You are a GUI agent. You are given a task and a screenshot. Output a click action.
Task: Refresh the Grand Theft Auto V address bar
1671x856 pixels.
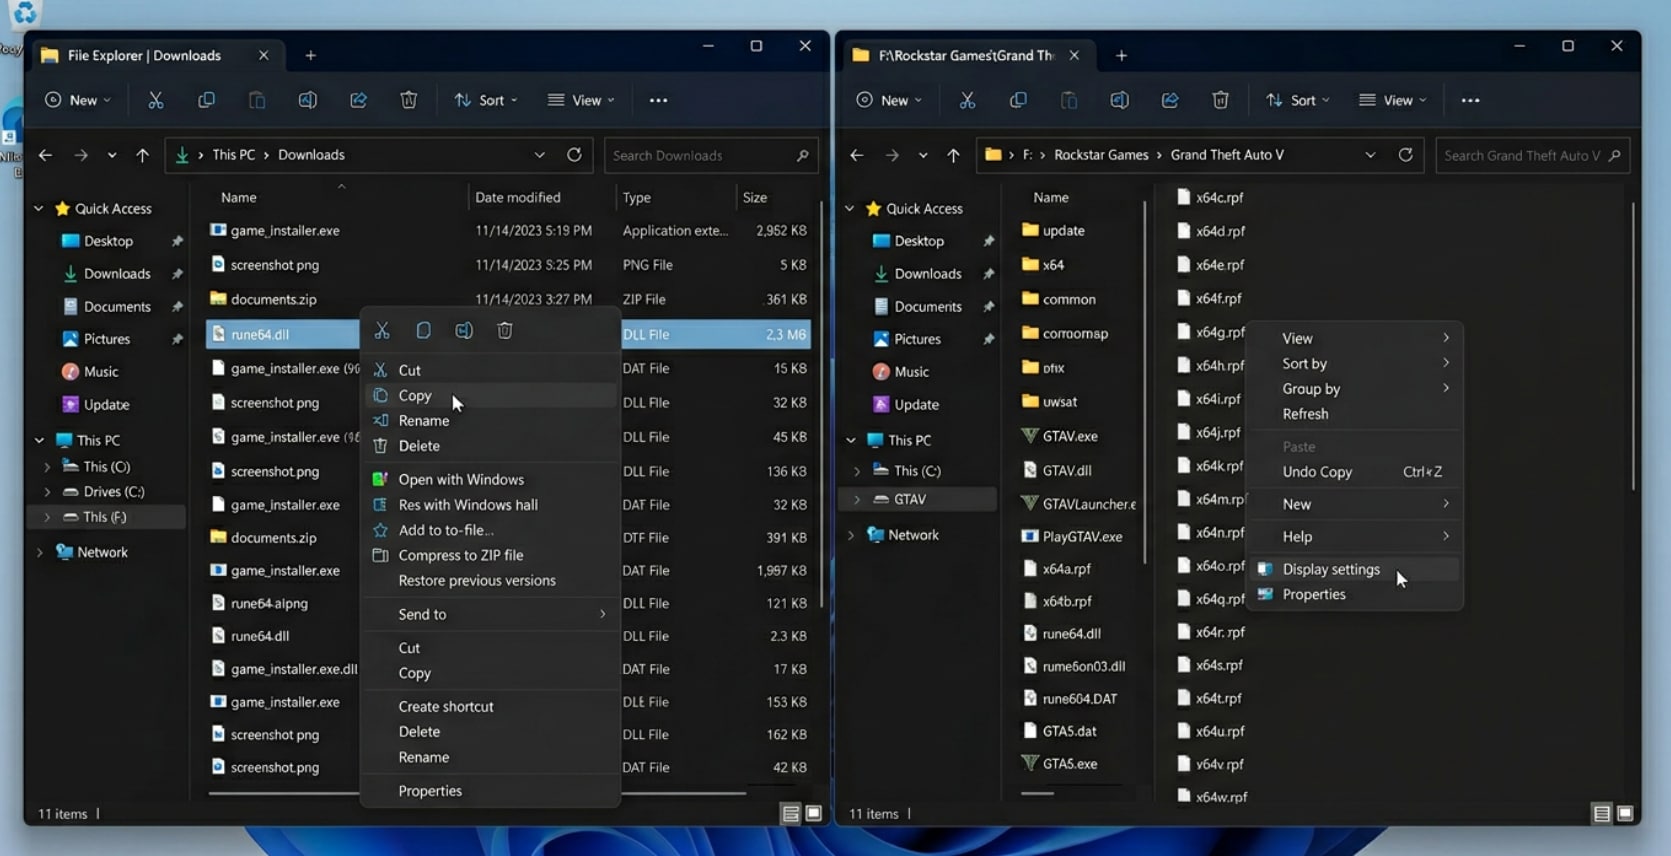tap(1405, 155)
